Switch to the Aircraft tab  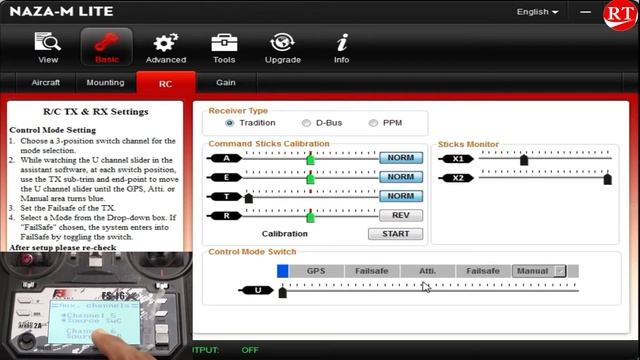tap(46, 82)
